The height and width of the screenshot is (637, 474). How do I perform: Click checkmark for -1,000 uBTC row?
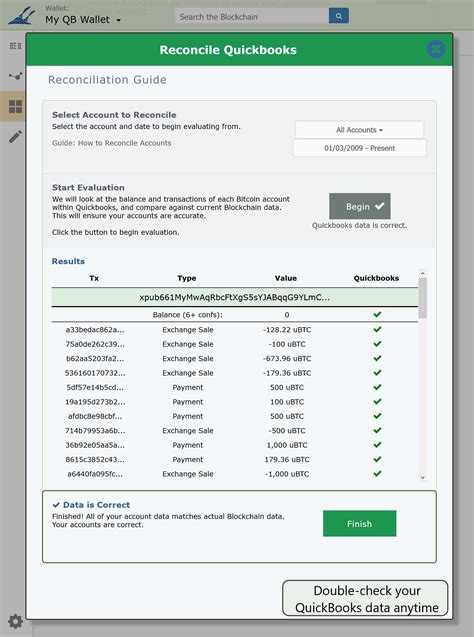pyautogui.click(x=377, y=474)
